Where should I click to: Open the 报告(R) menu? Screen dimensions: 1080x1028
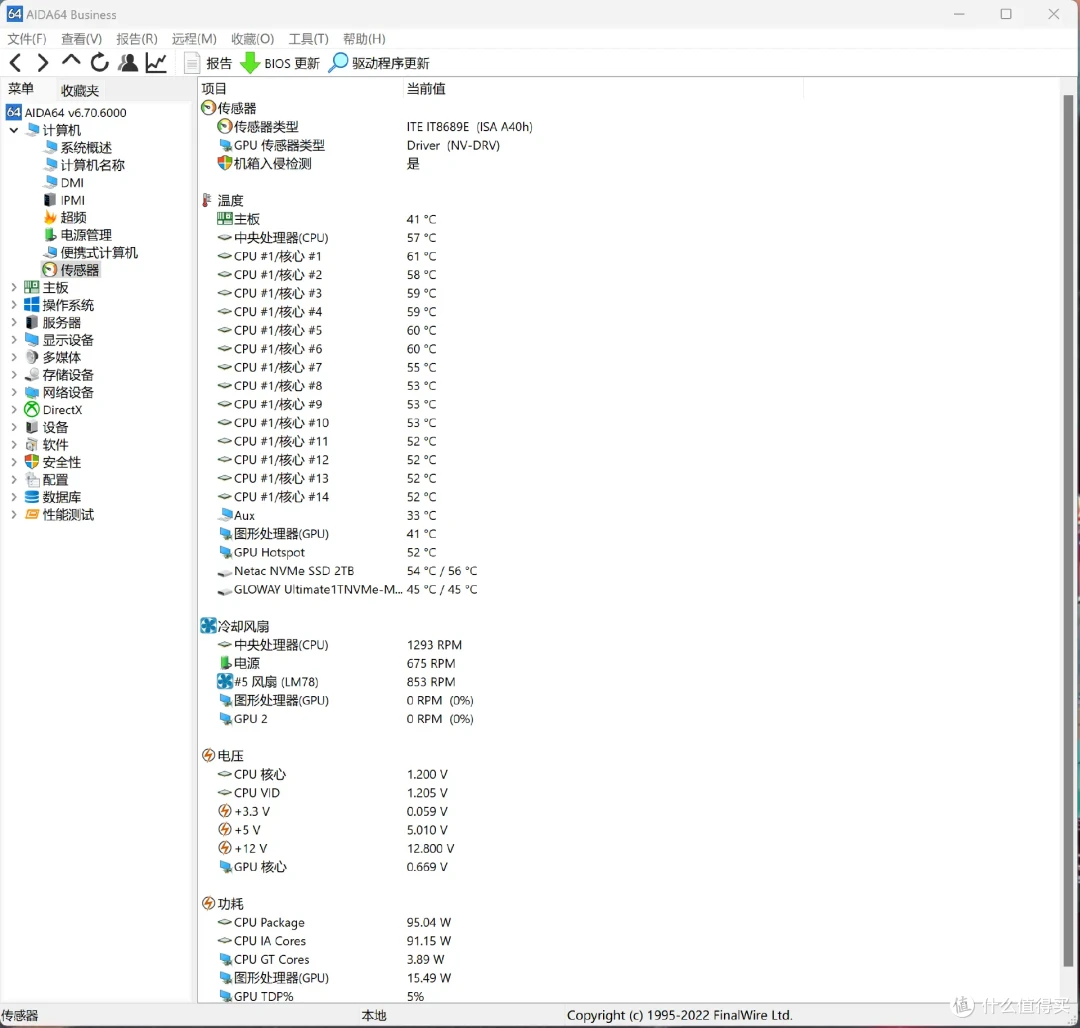(x=136, y=39)
